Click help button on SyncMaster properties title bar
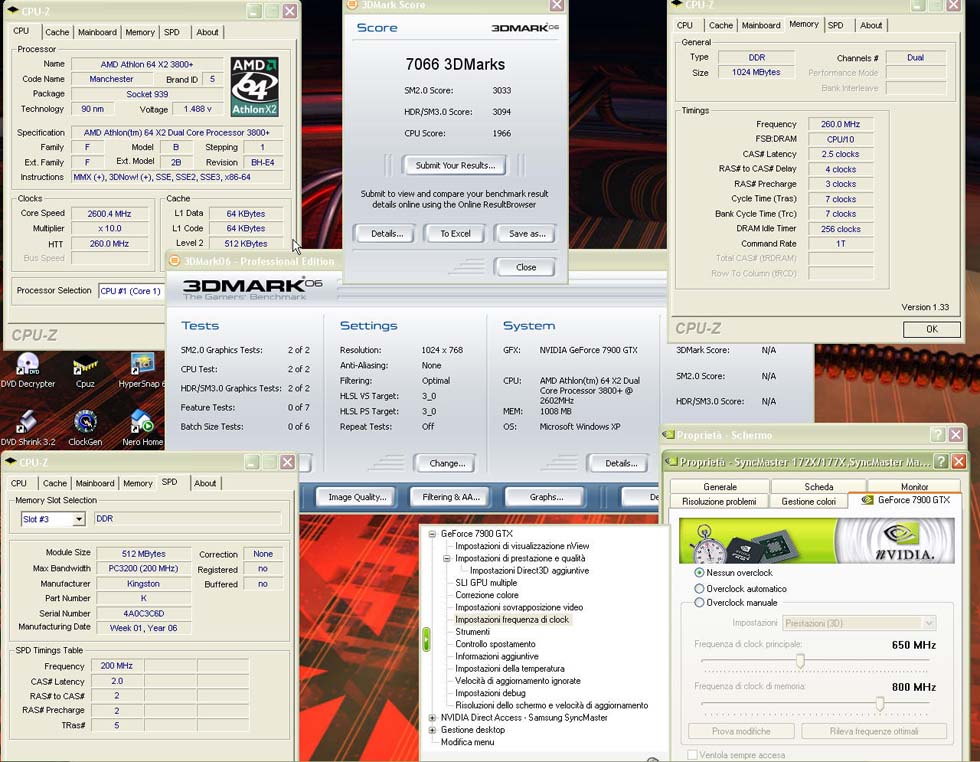 point(941,462)
